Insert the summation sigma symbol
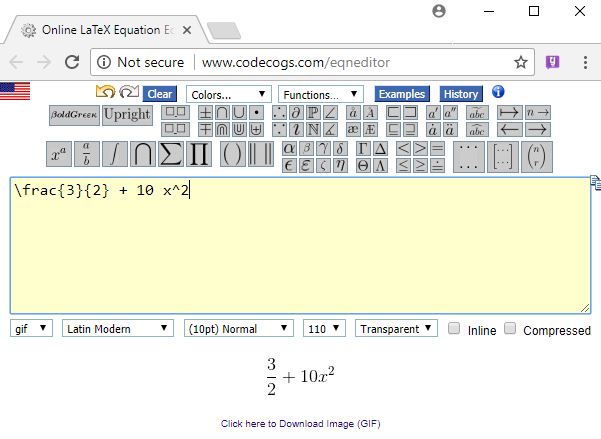Viewport: 601px width, 439px height. coord(171,155)
